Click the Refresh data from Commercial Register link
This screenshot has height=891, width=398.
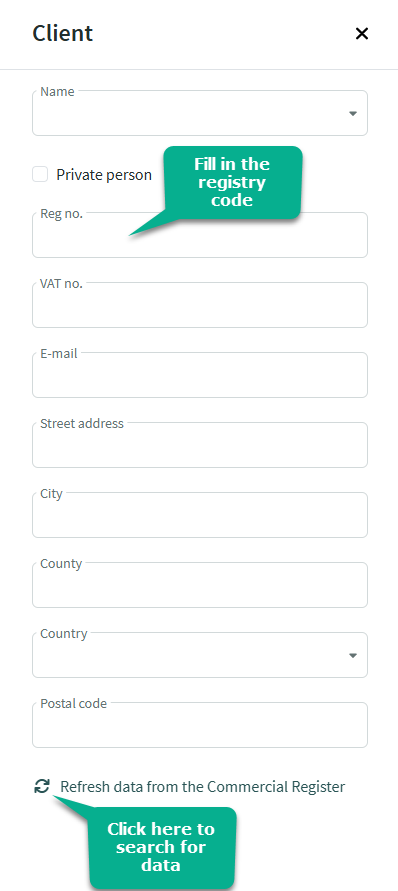point(202,786)
